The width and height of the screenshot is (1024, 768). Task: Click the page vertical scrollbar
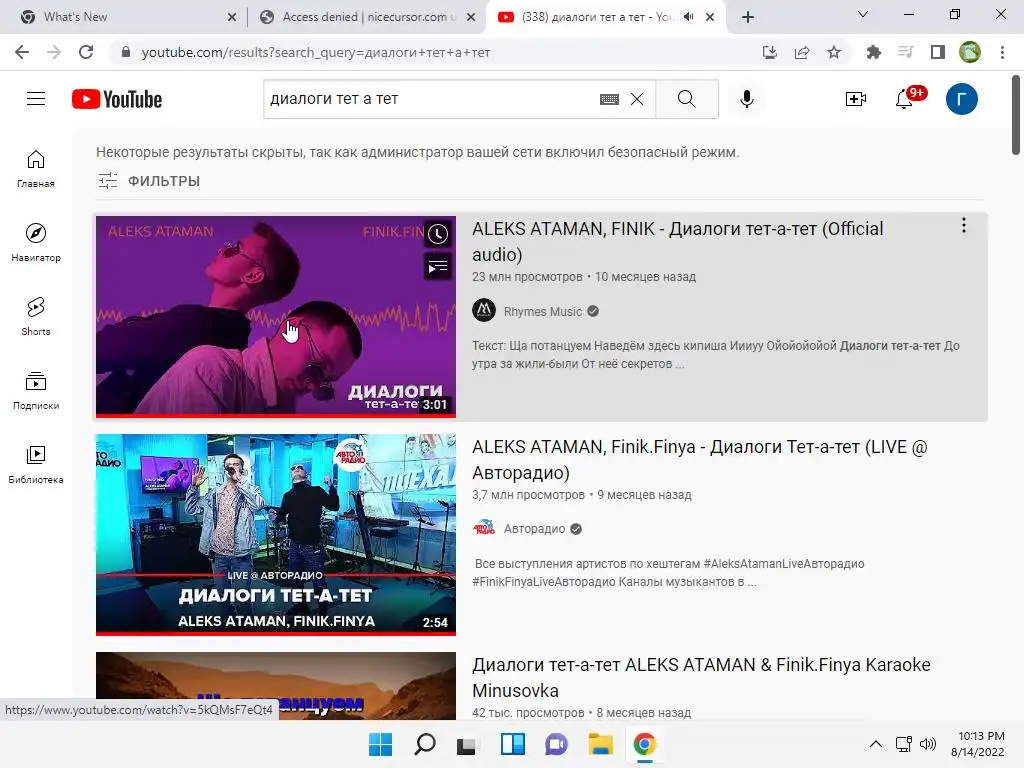pos(1016,115)
